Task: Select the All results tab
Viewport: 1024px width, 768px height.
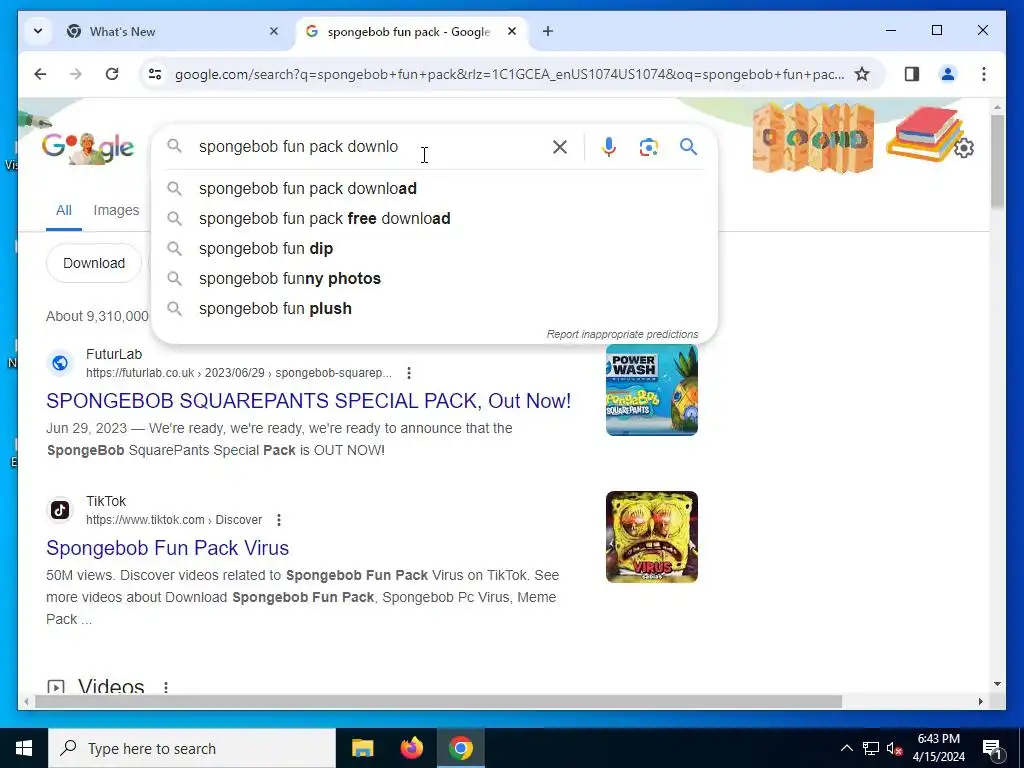Action: click(x=63, y=210)
